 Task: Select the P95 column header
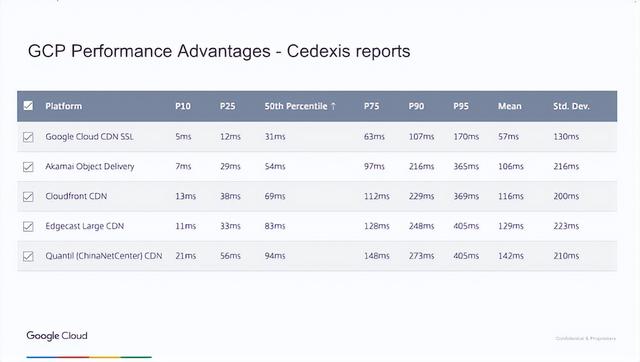point(461,106)
